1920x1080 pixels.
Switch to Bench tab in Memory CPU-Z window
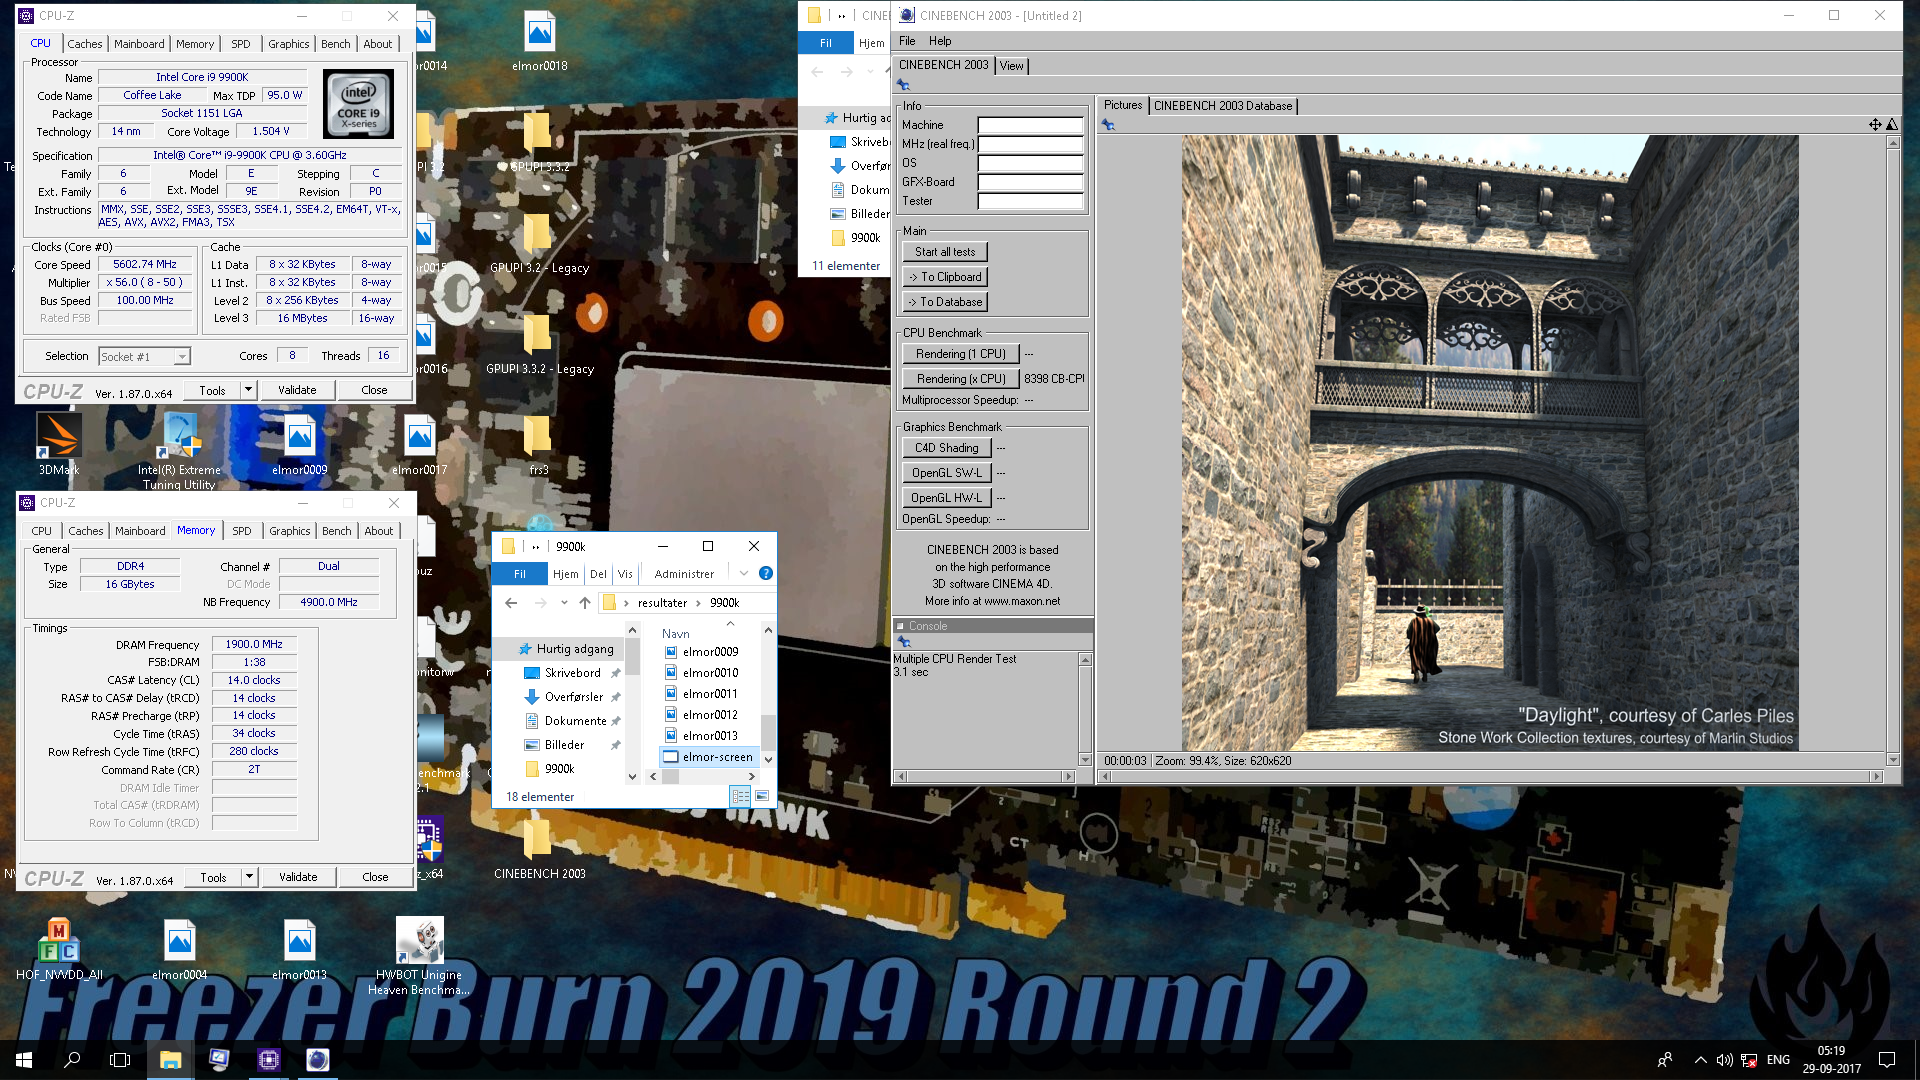(x=337, y=531)
